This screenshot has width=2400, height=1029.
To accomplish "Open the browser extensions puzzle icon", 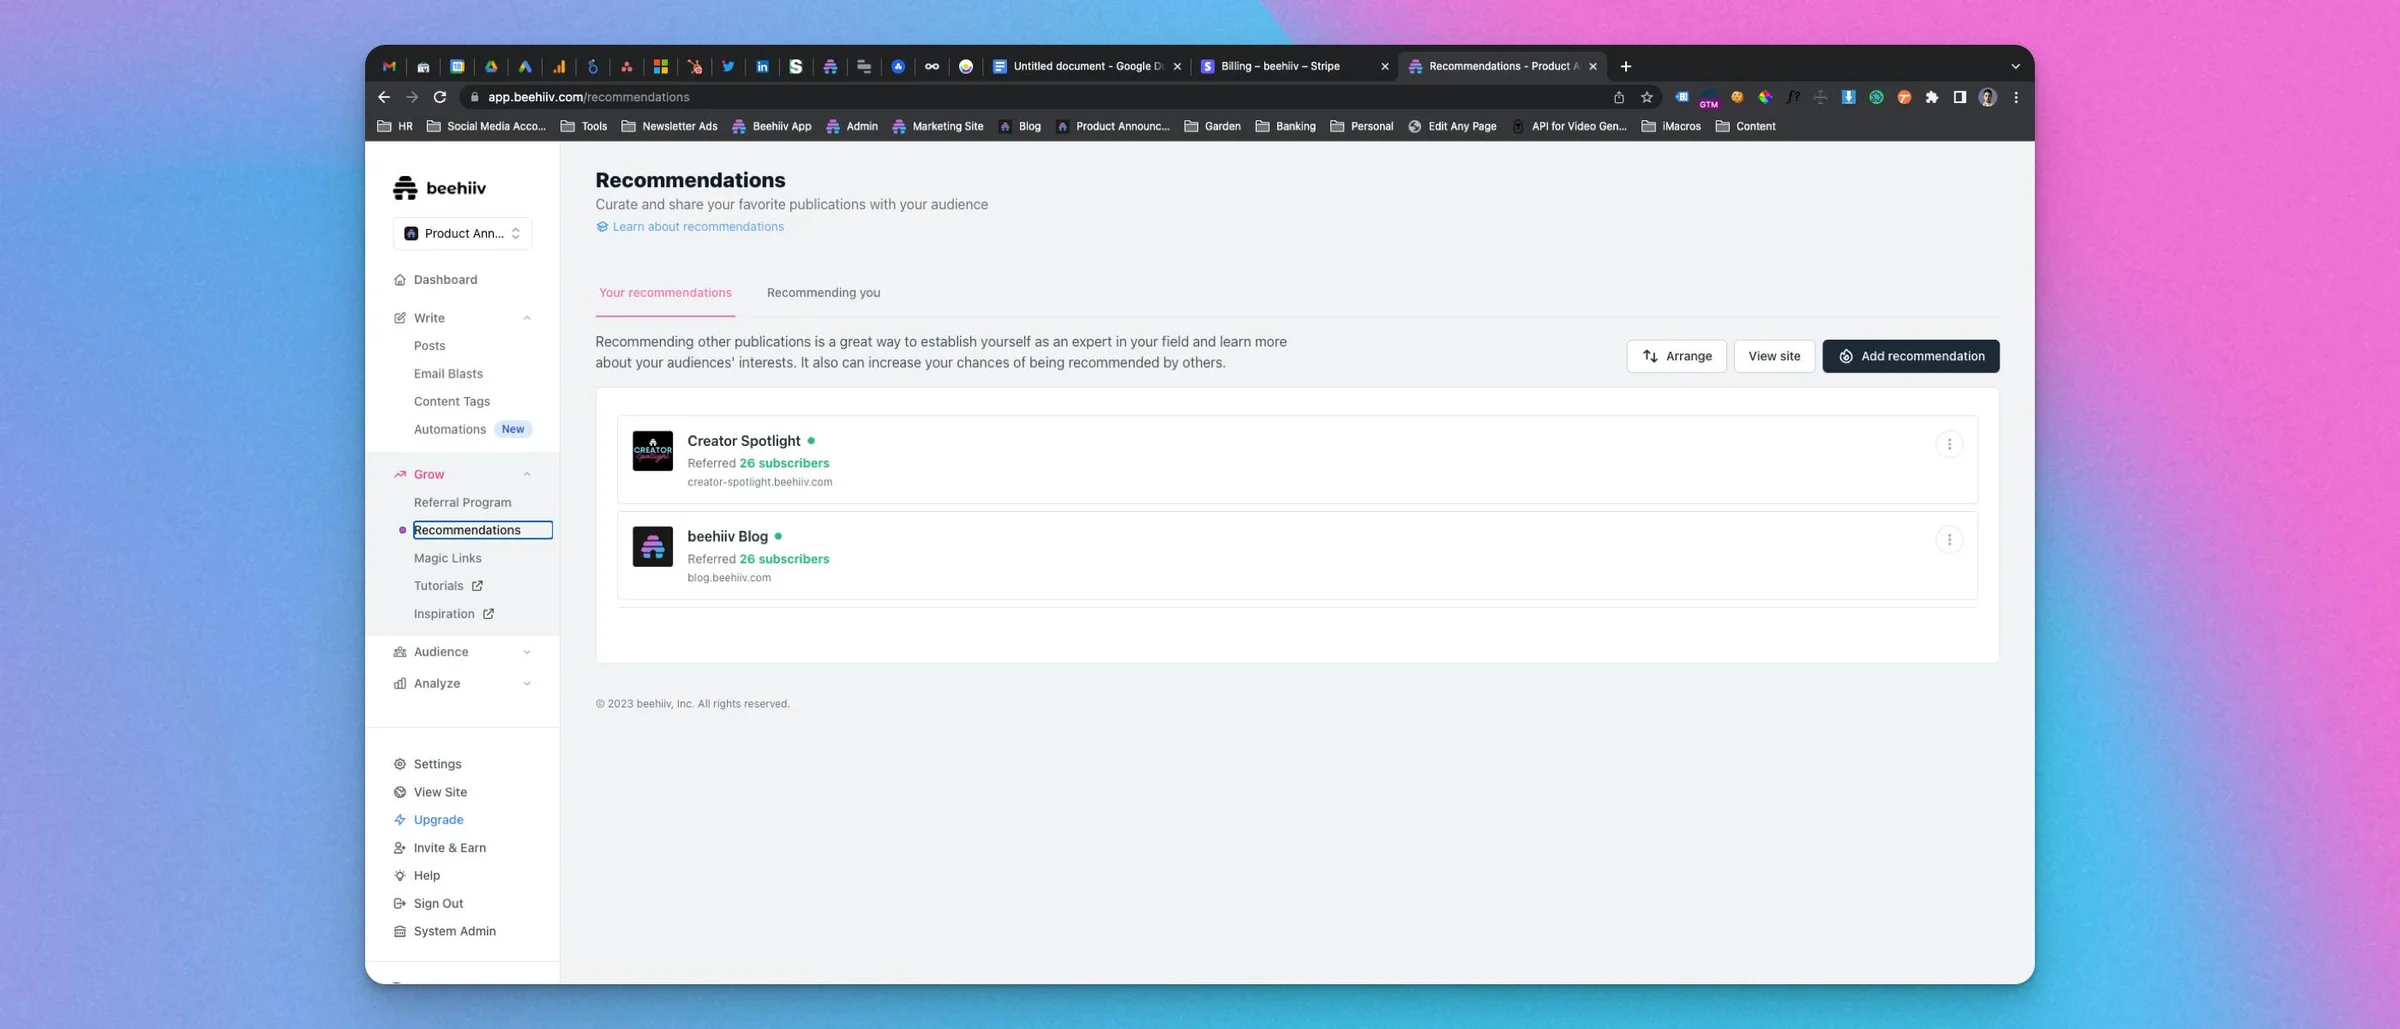I will tap(1932, 97).
